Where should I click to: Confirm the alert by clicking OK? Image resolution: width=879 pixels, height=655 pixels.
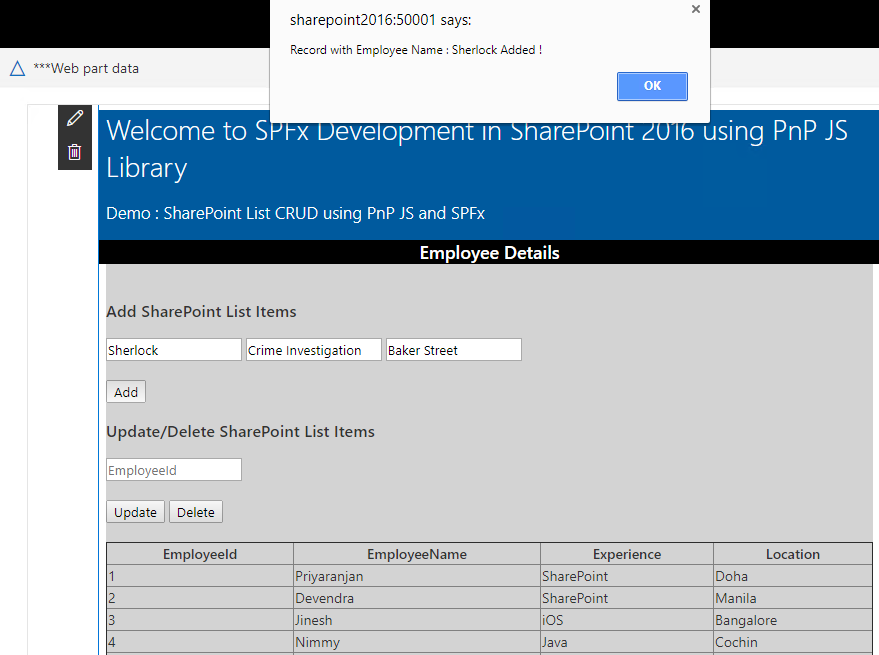coord(652,86)
